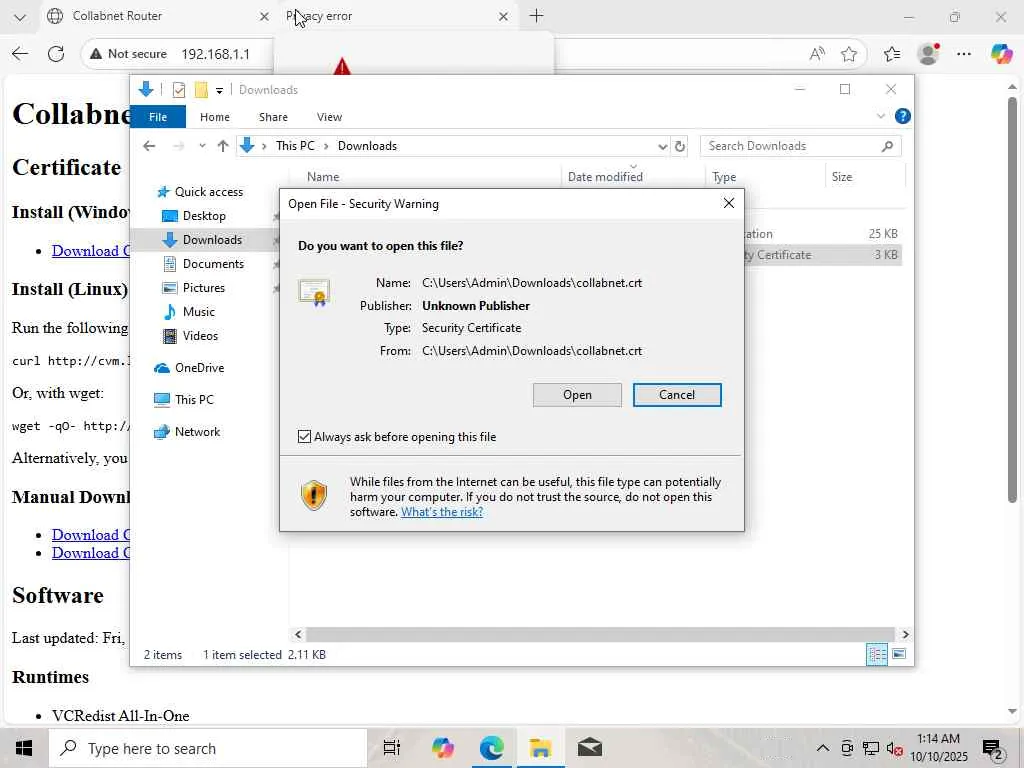Click Properties icon in quick access toolbar
Screen dimensions: 1024x768
click(178, 89)
